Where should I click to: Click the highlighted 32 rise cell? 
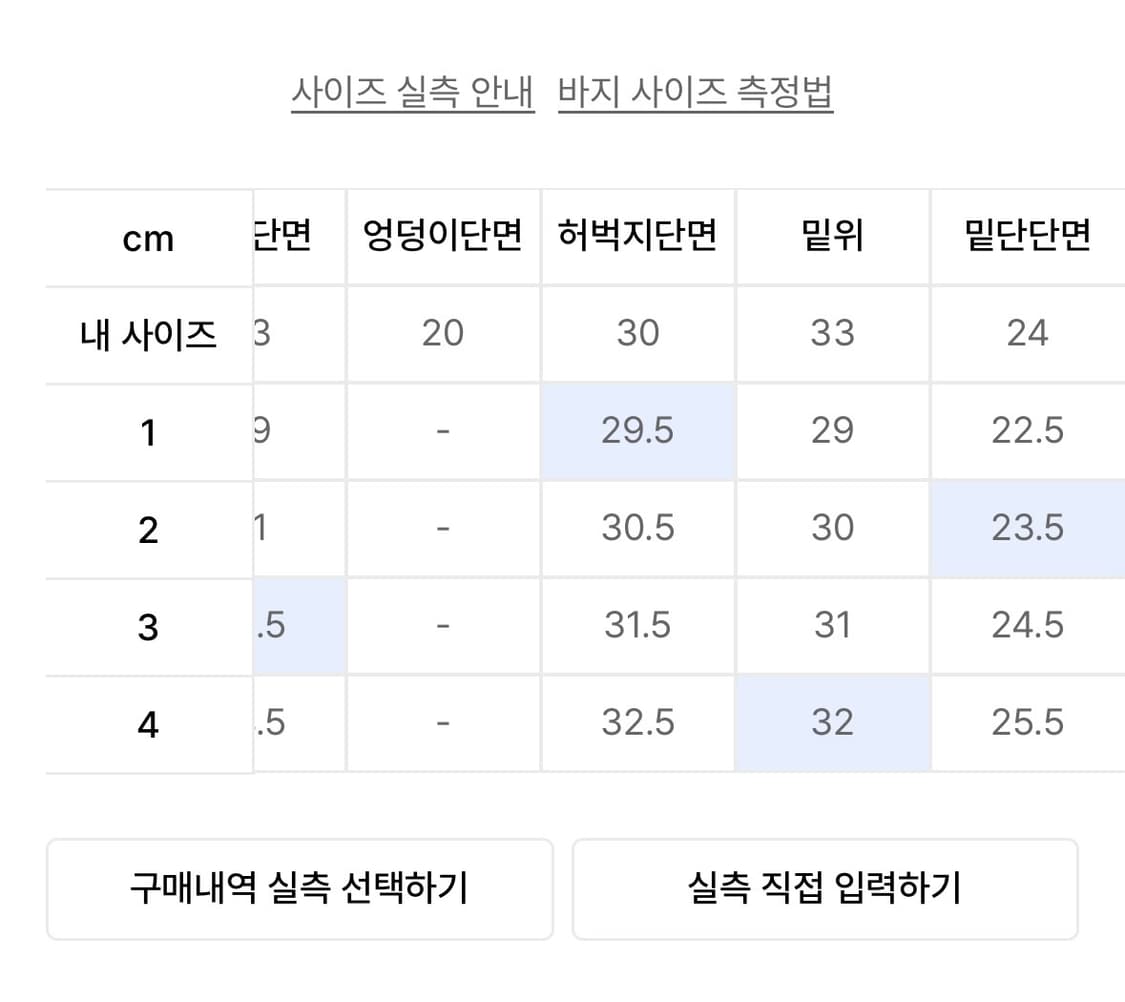(x=832, y=722)
